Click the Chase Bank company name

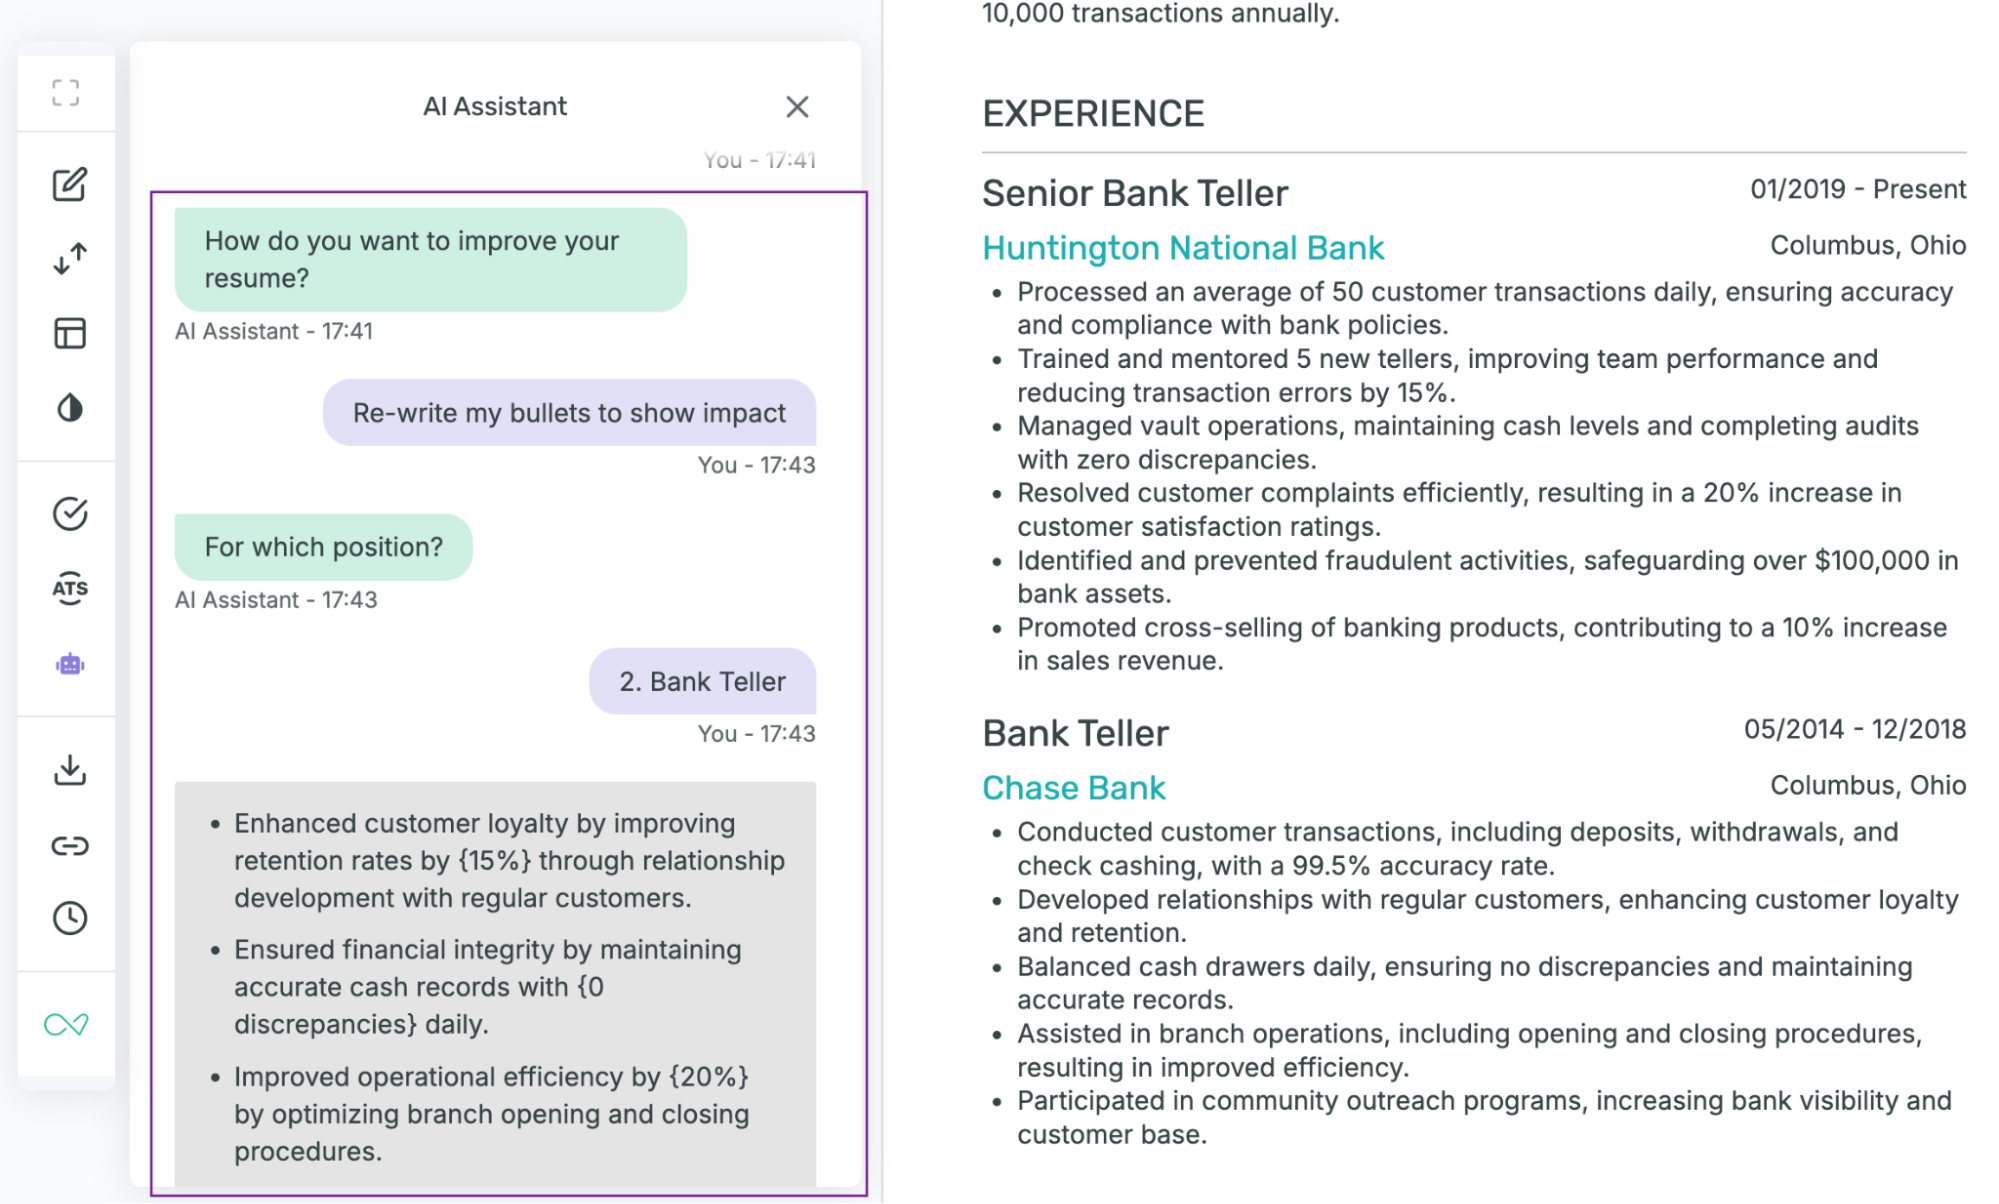coord(1073,788)
